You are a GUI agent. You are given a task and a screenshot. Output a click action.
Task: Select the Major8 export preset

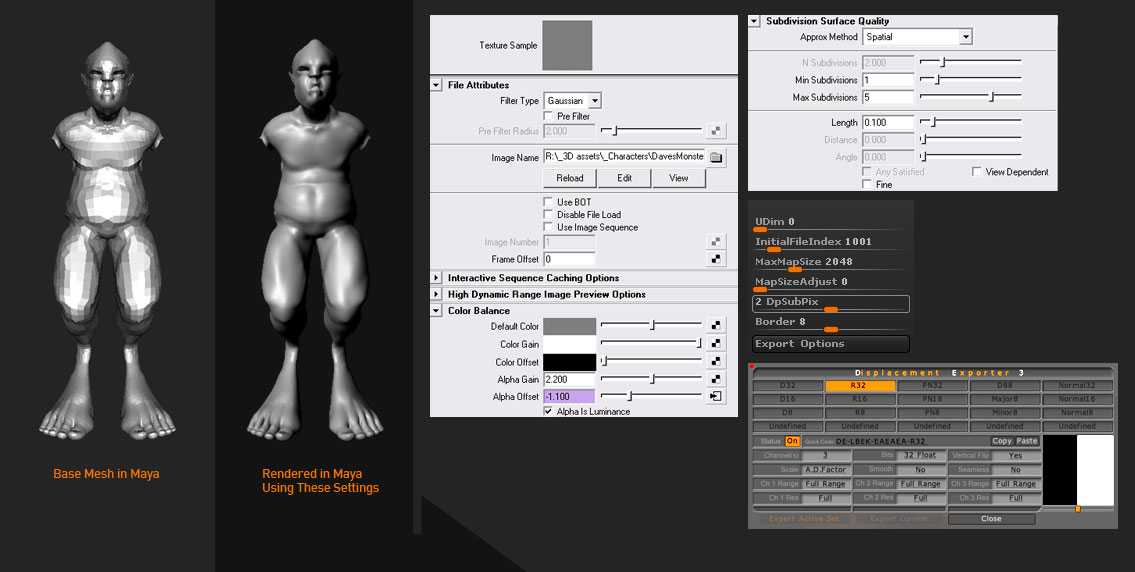tap(1005, 399)
